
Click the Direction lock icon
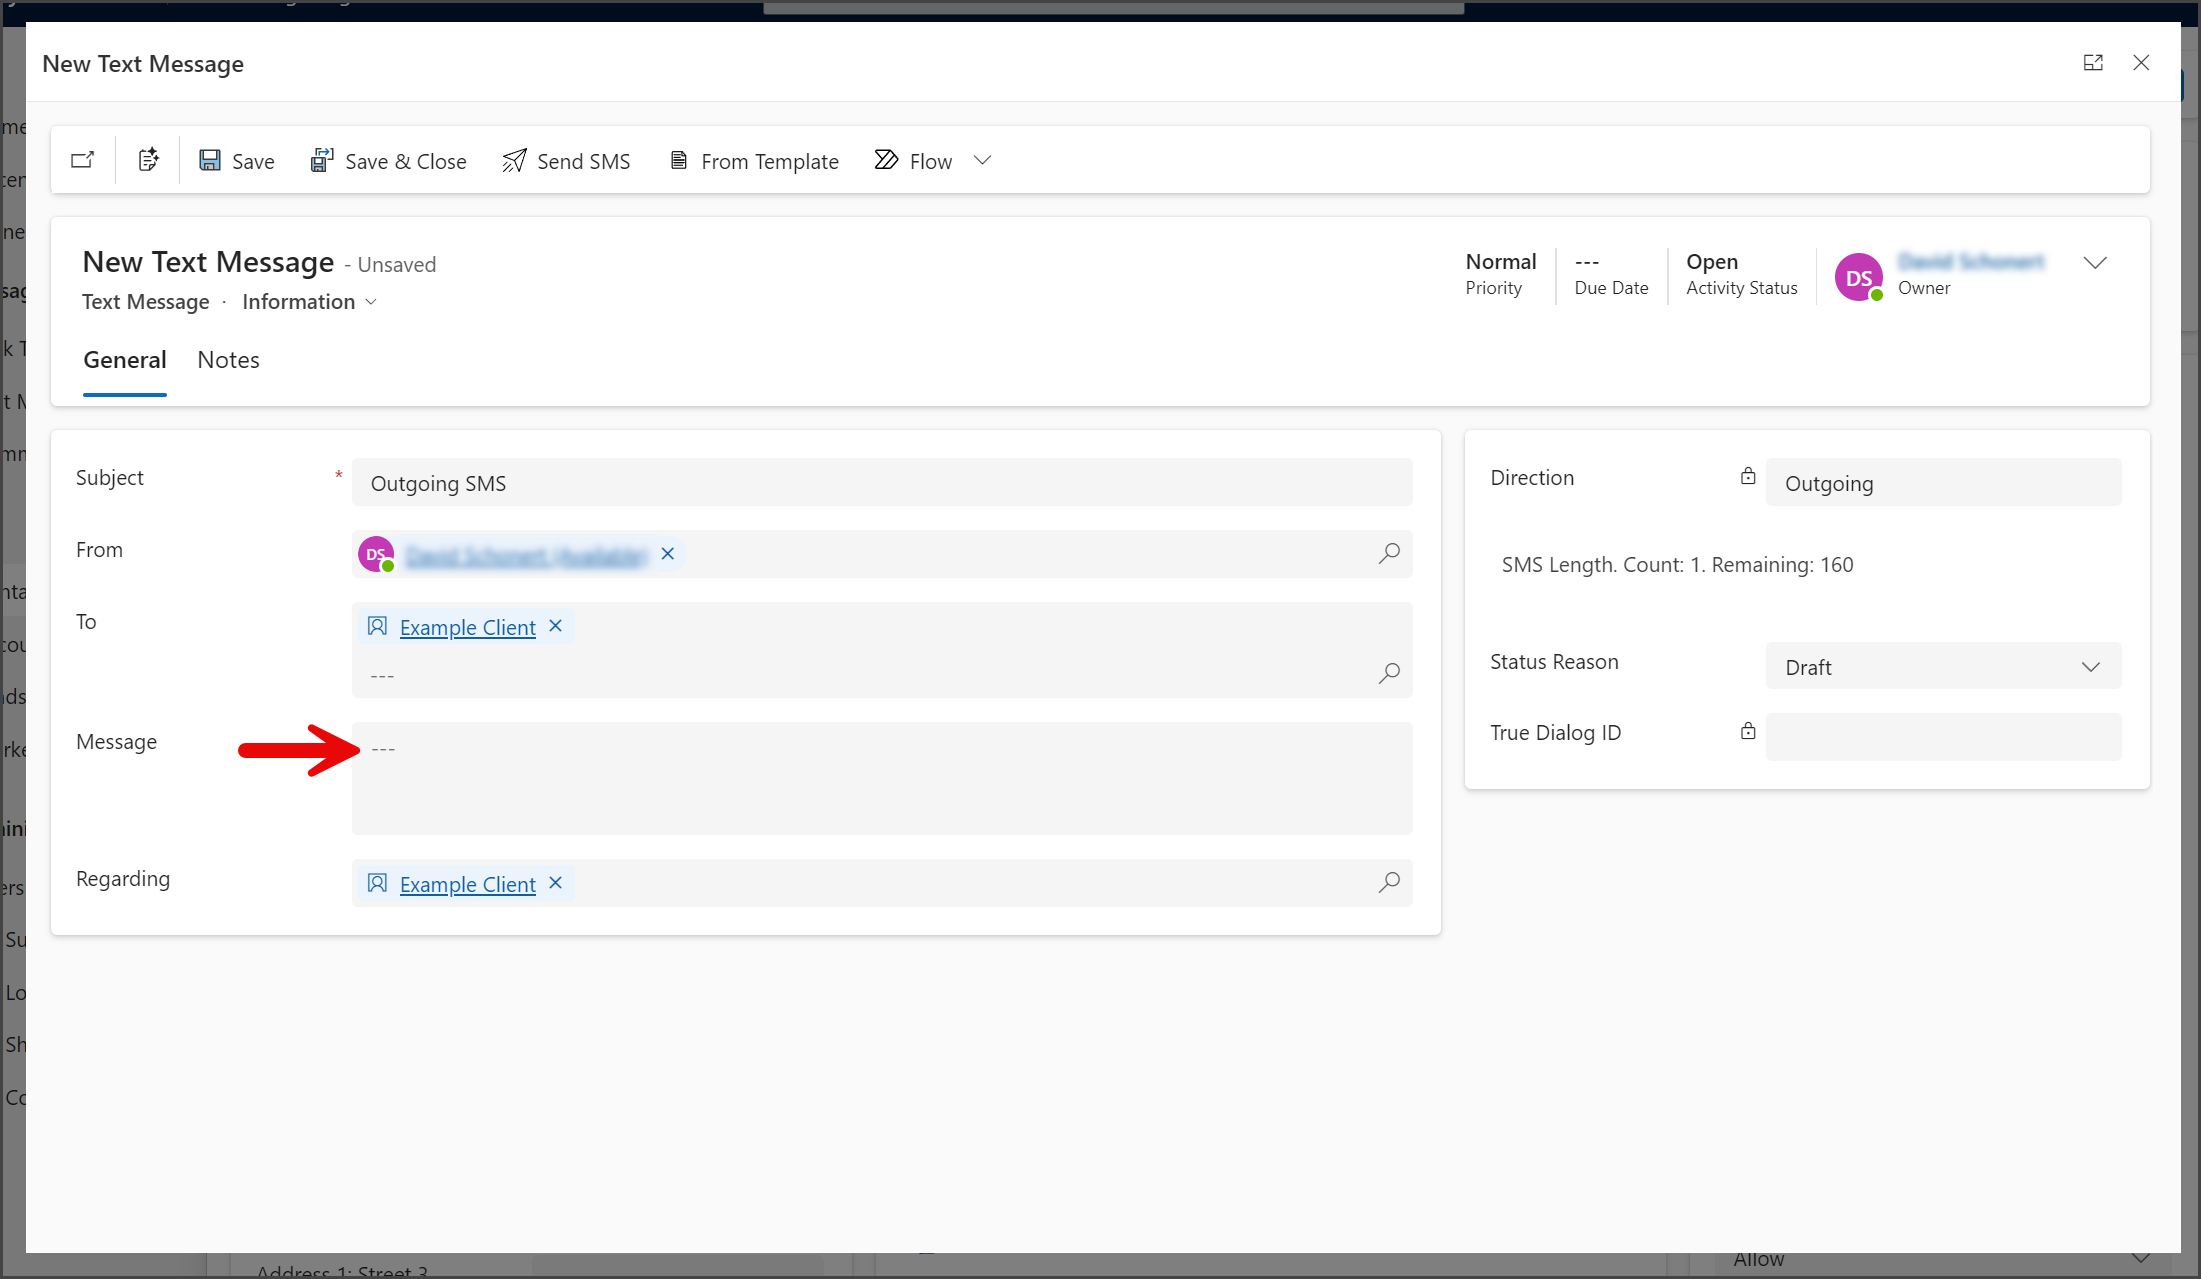pos(1748,476)
